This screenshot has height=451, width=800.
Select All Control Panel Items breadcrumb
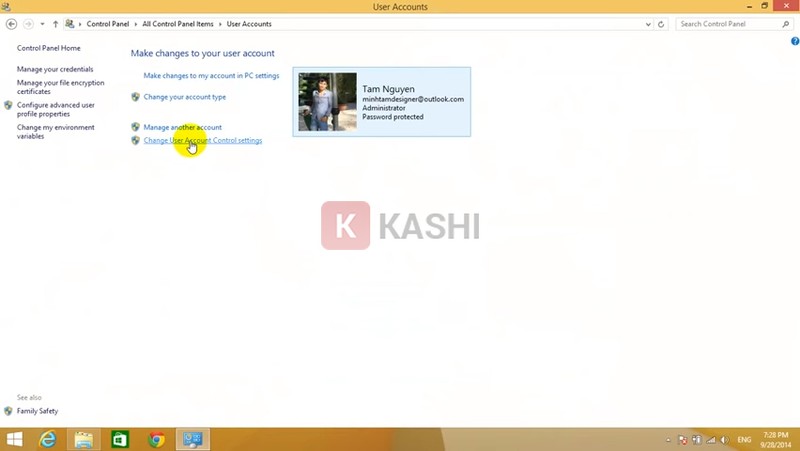pyautogui.click(x=178, y=24)
